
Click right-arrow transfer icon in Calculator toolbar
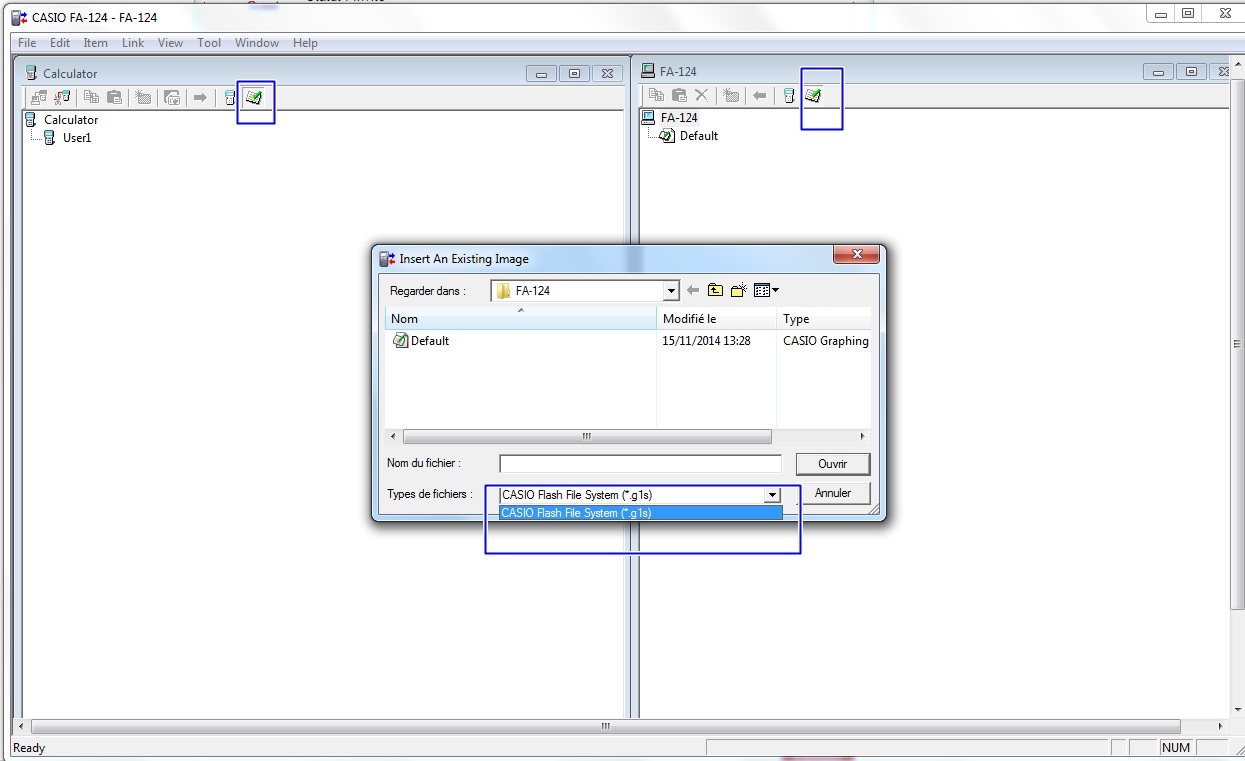point(200,97)
